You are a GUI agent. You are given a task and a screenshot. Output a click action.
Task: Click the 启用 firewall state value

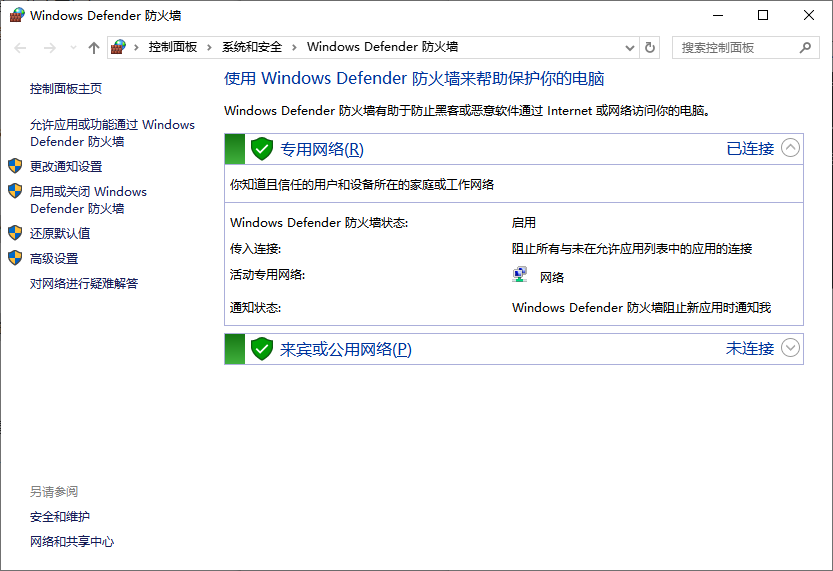(x=524, y=223)
